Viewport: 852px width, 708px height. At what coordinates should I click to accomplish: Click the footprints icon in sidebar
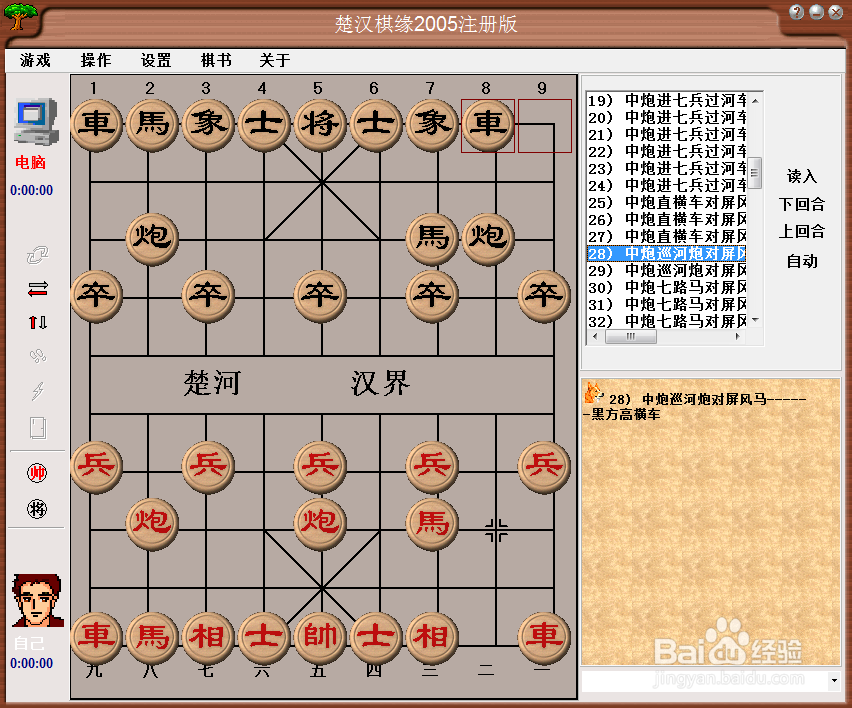37,356
